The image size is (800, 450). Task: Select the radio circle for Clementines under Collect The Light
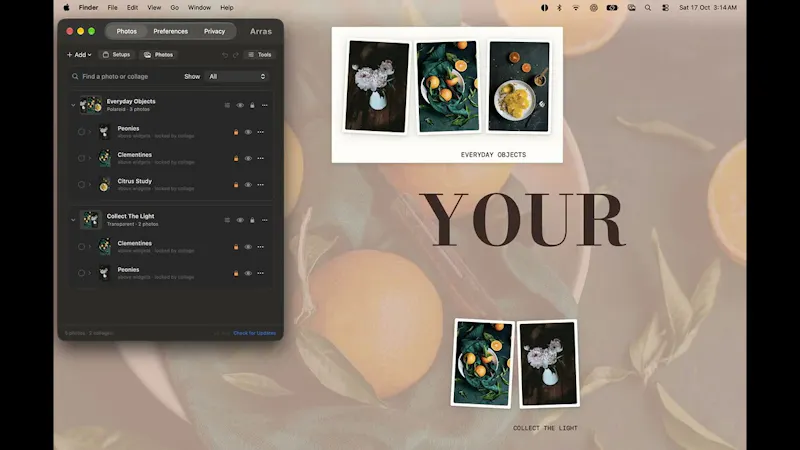(x=81, y=247)
